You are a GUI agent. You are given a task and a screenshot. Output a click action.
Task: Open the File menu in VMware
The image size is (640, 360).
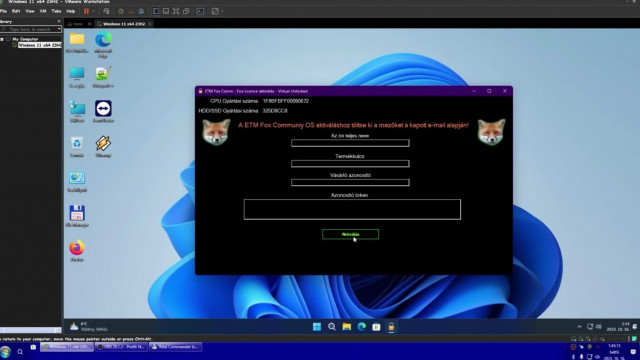(x=4, y=11)
